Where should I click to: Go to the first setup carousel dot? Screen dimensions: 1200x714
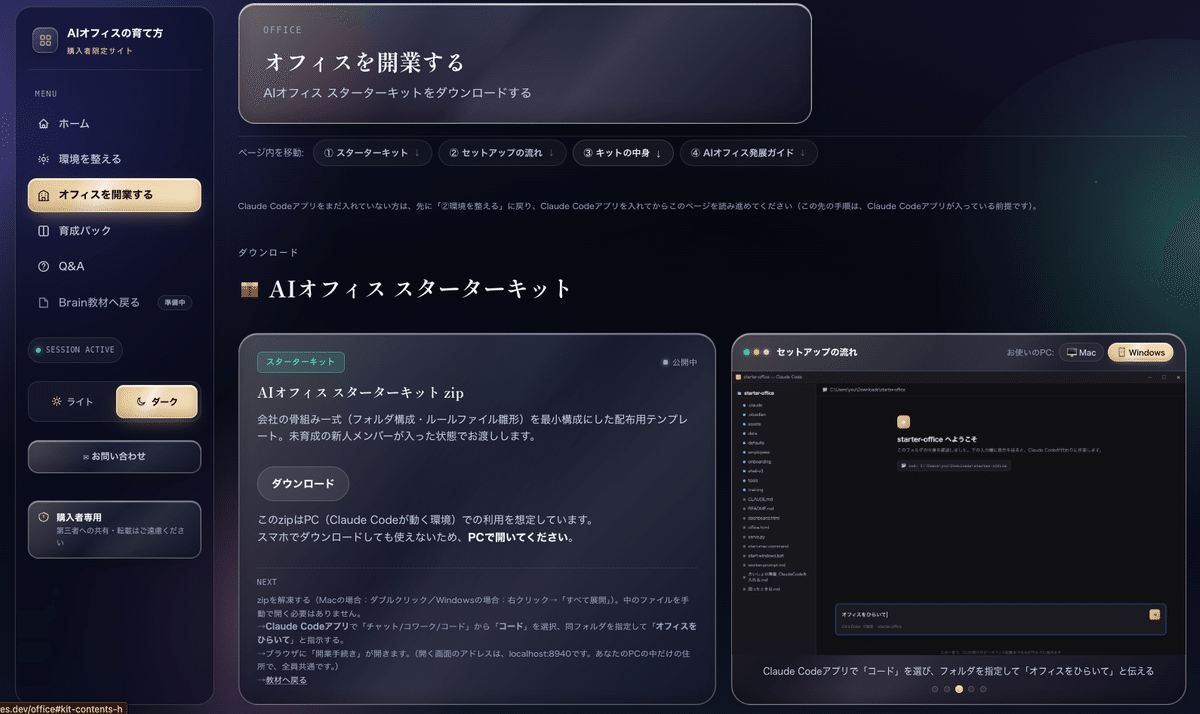click(x=935, y=689)
